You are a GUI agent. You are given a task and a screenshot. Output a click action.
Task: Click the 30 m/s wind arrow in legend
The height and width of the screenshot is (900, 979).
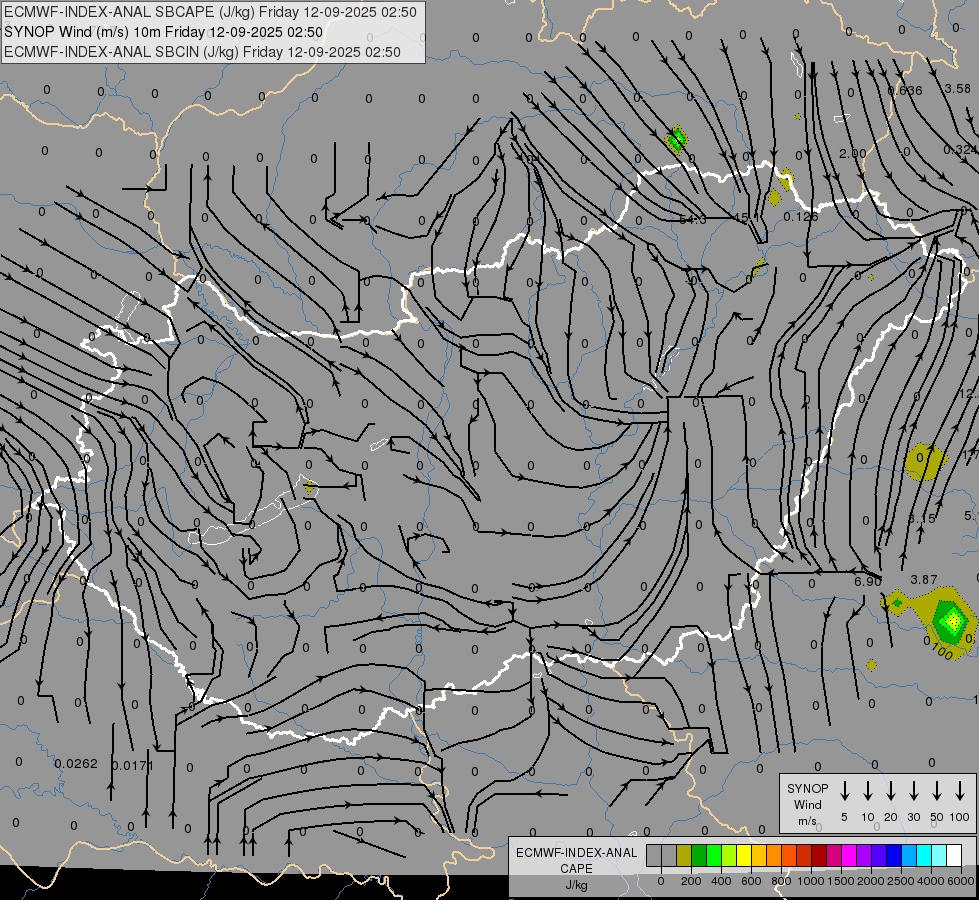click(914, 791)
